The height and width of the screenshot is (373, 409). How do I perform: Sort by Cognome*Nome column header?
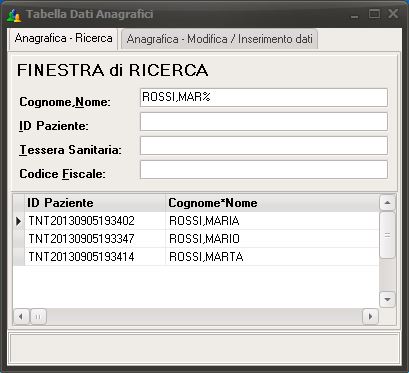[x=272, y=203]
